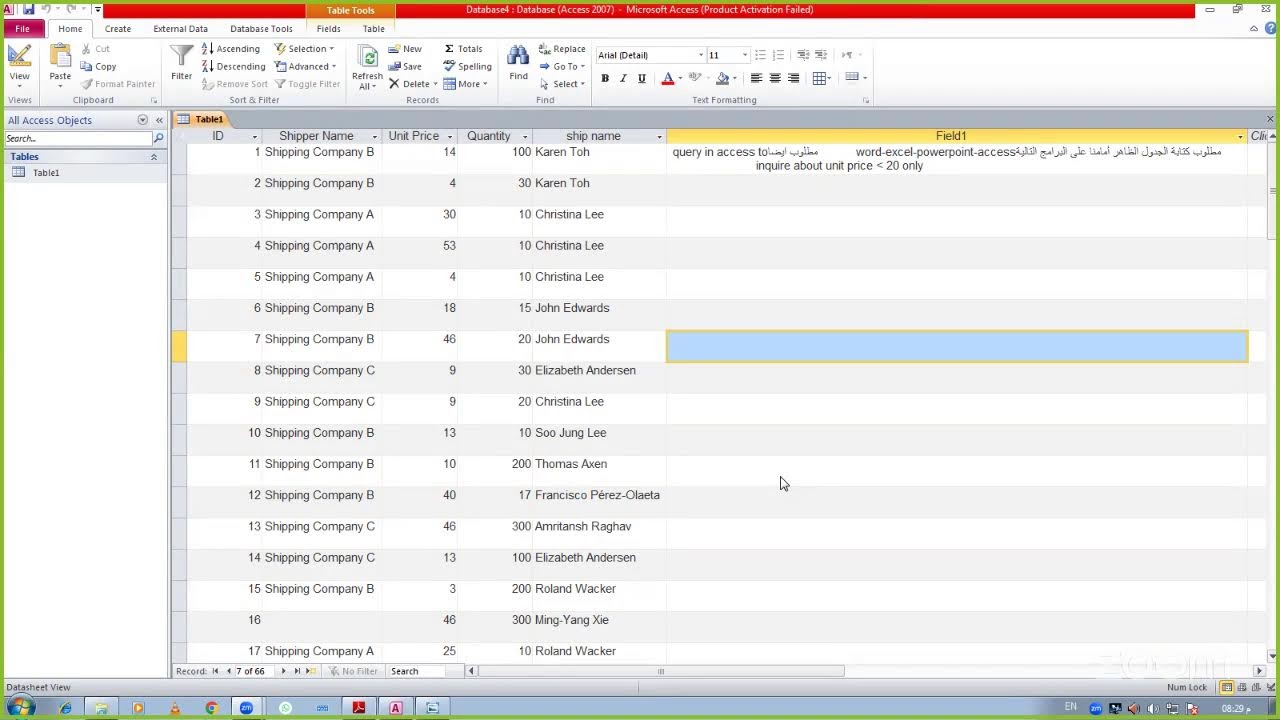Image resolution: width=1280 pixels, height=720 pixels.
Task: Open Shipper Name column filter arrow
Action: (374, 136)
